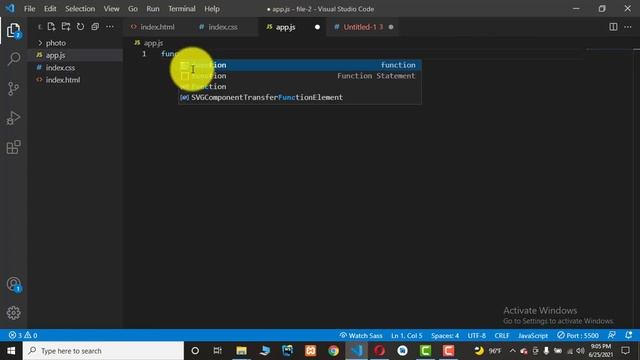640x360 pixels.
Task: Select index.css in the file explorer
Action: point(60,68)
